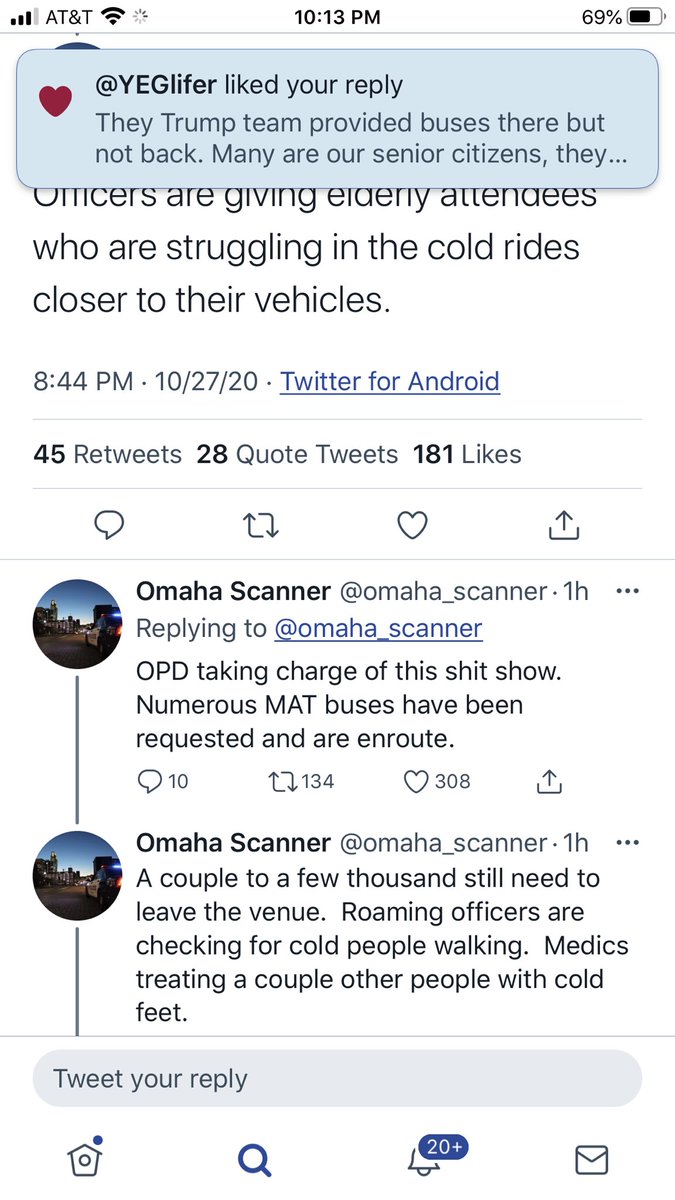Tap the reply icon under main tweet
675x1200 pixels.
click(x=109, y=524)
